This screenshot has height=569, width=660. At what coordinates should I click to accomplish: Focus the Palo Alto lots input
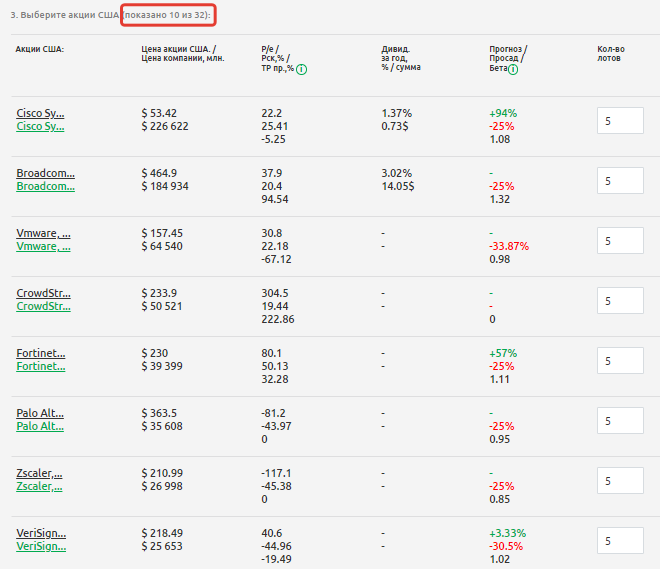click(x=620, y=421)
